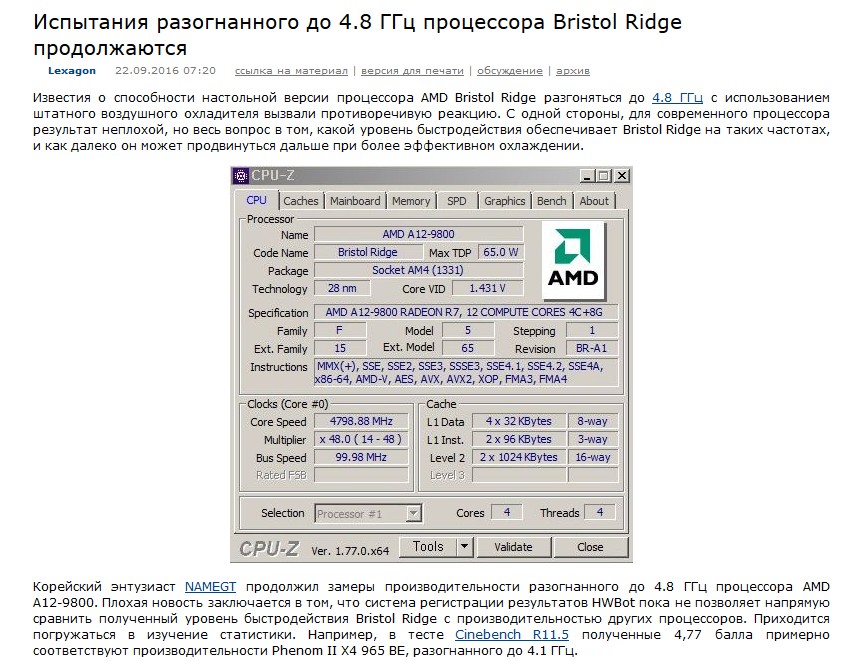The height and width of the screenshot is (661, 866).
Task: Click the Tools button
Action: click(x=428, y=547)
